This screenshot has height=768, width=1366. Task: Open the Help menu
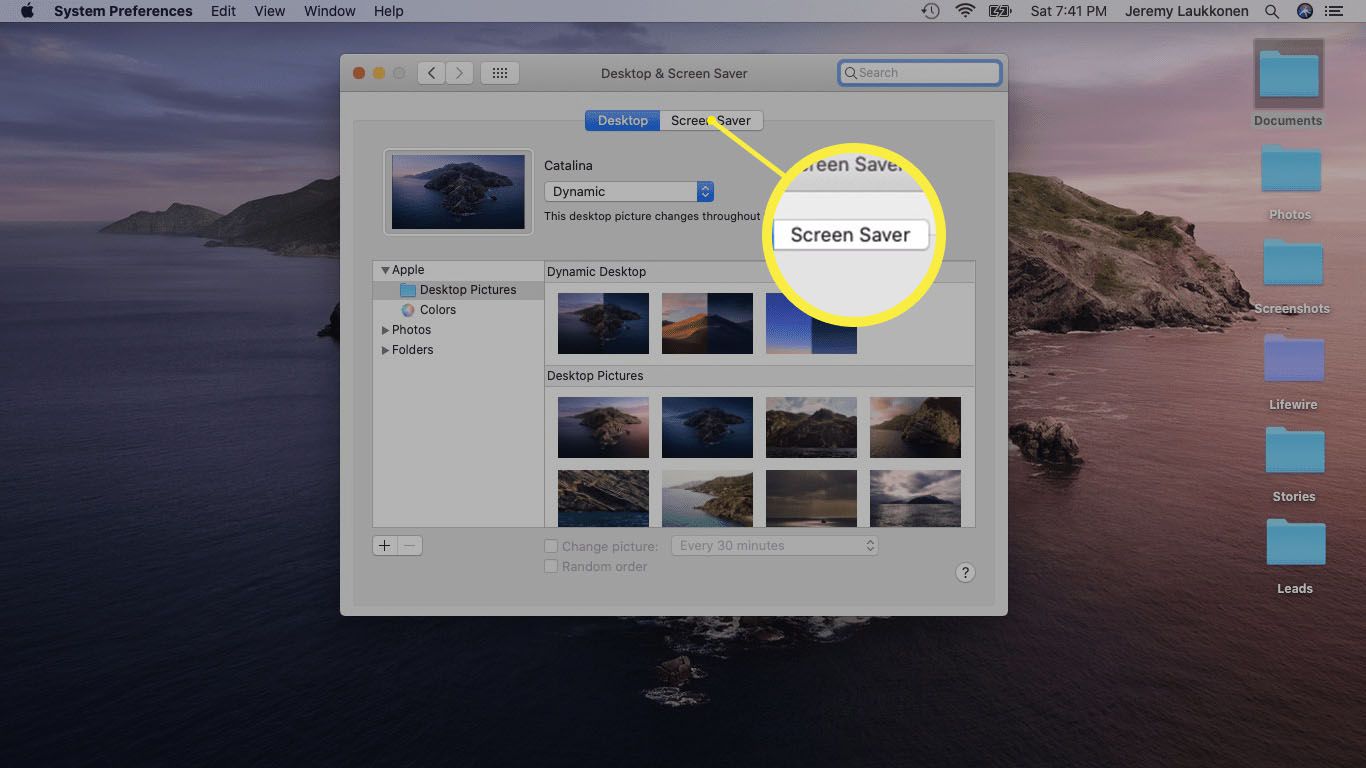click(x=388, y=11)
